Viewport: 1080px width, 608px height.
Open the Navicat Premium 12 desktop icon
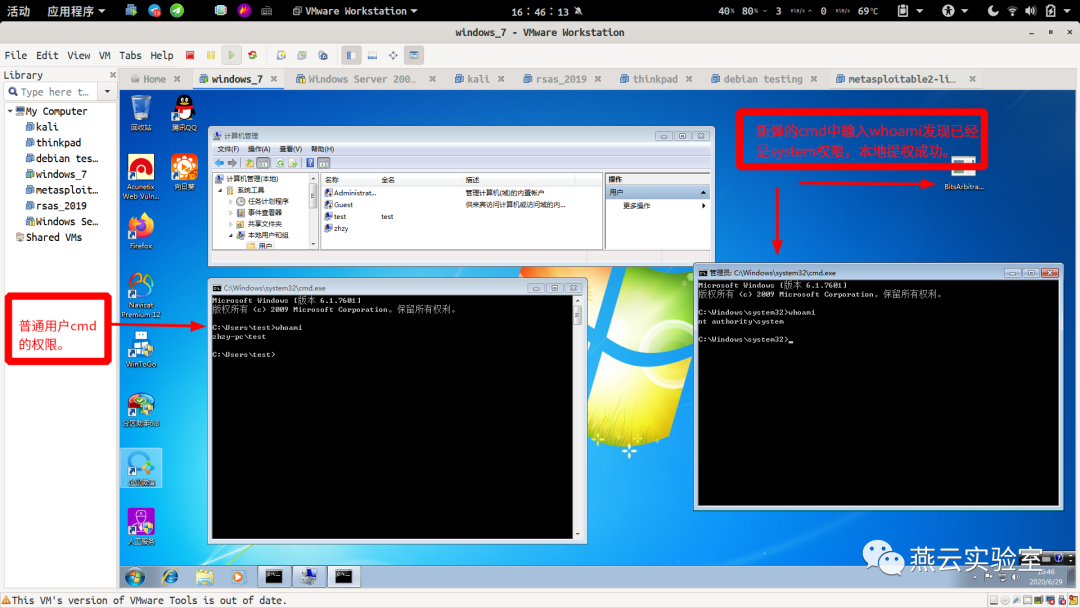[141, 295]
